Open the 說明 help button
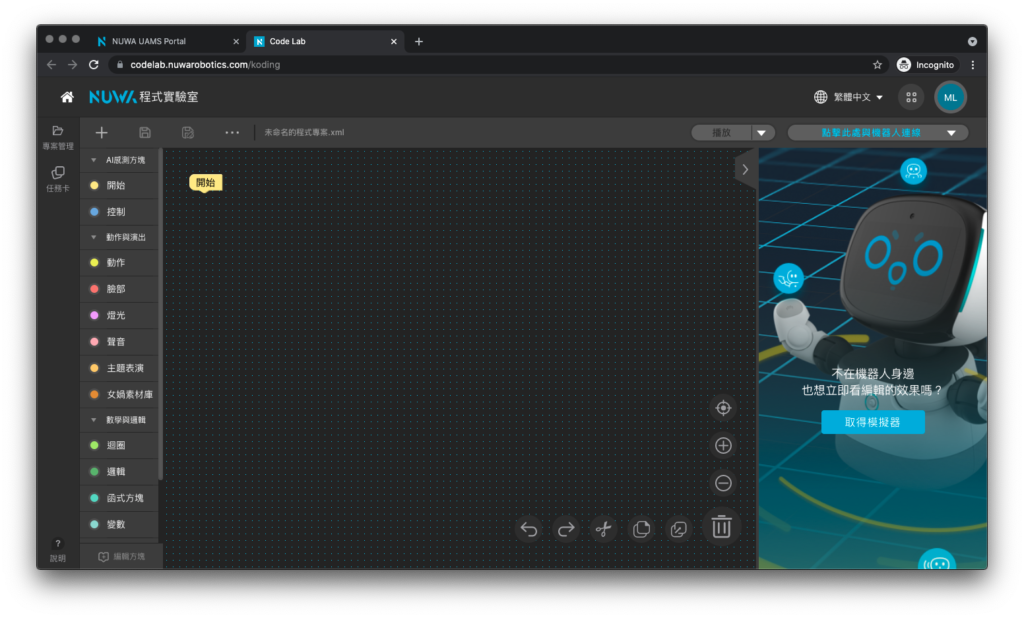Viewport: 1024px width, 618px height. 57,550
